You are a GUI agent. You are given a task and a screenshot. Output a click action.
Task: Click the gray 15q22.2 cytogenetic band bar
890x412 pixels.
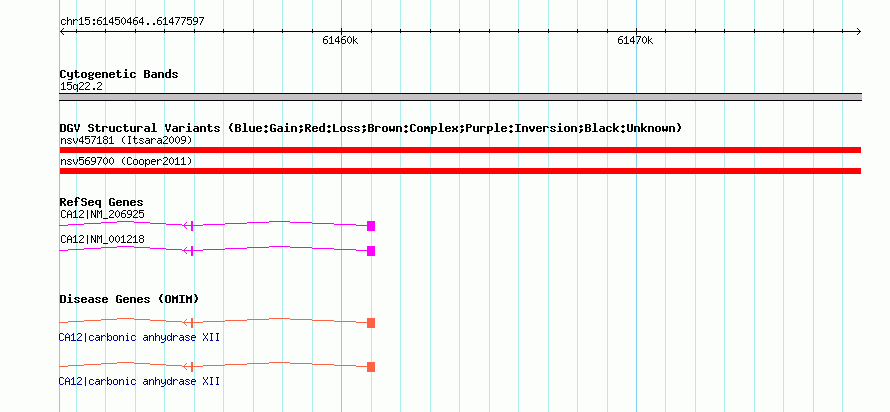(460, 96)
